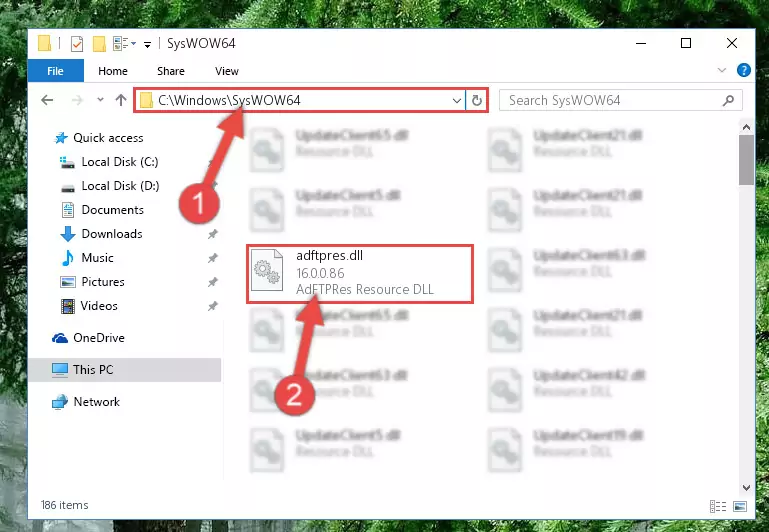This screenshot has height=532, width=769.
Task: Click the Network icon in sidebar
Action: point(60,402)
